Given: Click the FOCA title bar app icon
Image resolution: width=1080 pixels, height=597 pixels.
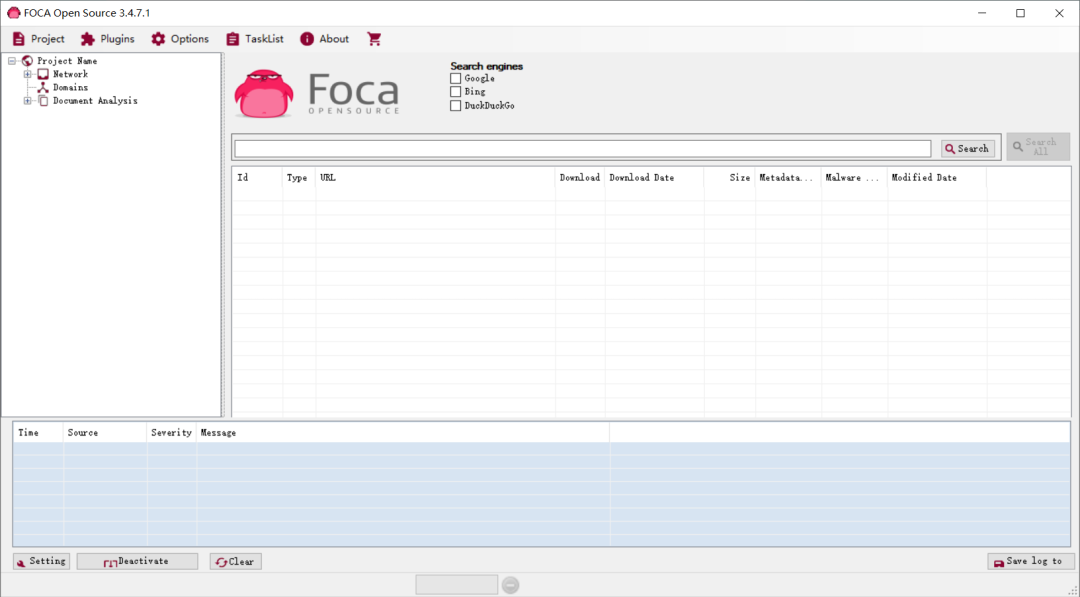Looking at the screenshot, I should point(13,13).
